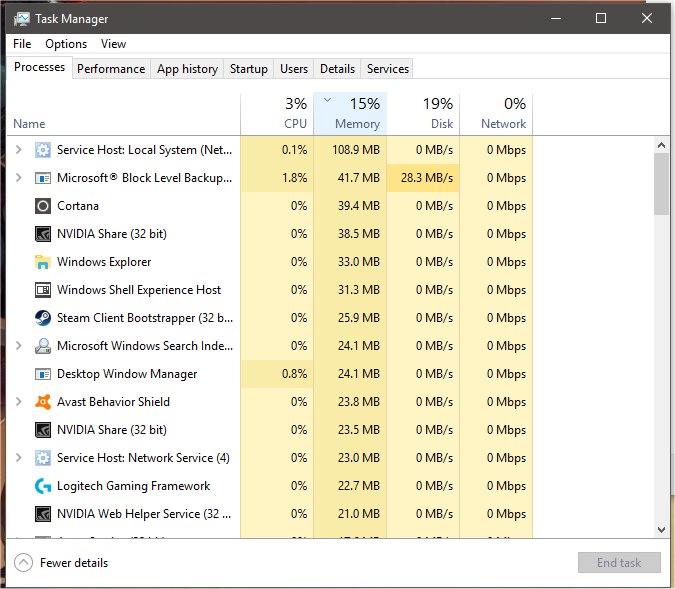
Task: Click the Windows Explorer folder icon
Action: pos(43,262)
